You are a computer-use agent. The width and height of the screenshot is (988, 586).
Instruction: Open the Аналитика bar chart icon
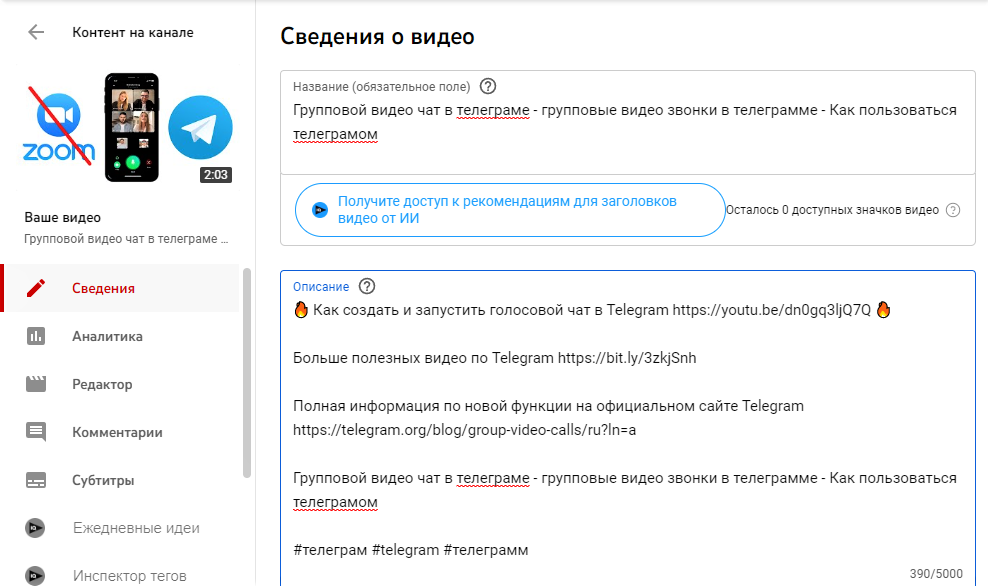(36, 336)
